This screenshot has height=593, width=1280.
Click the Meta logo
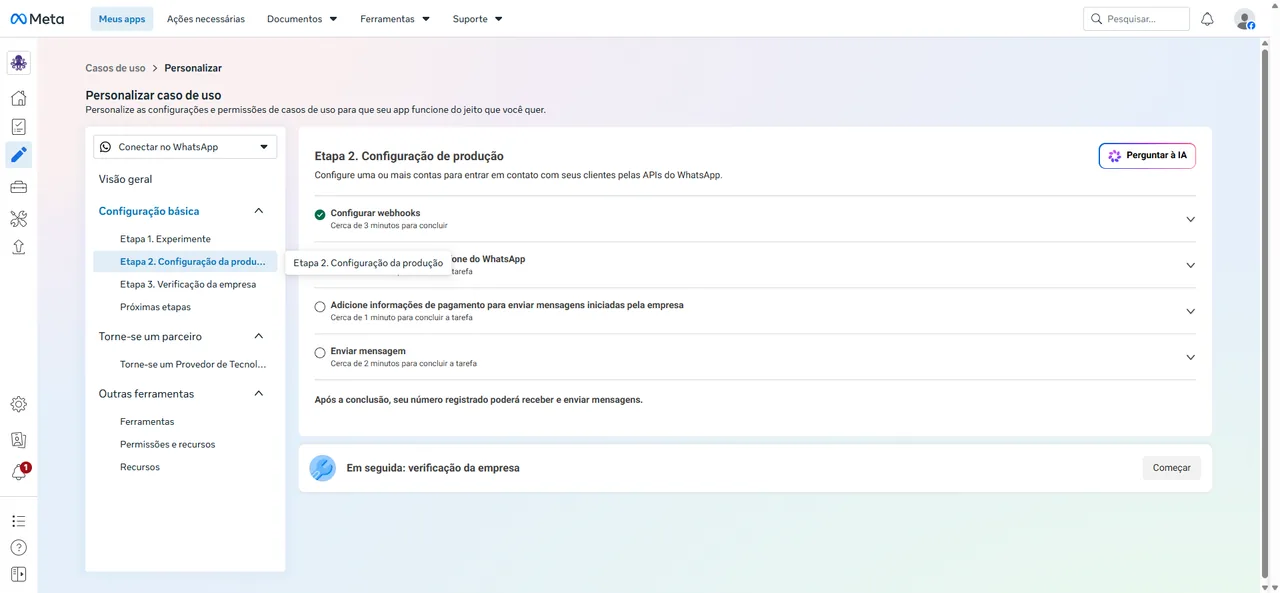[x=37, y=19]
